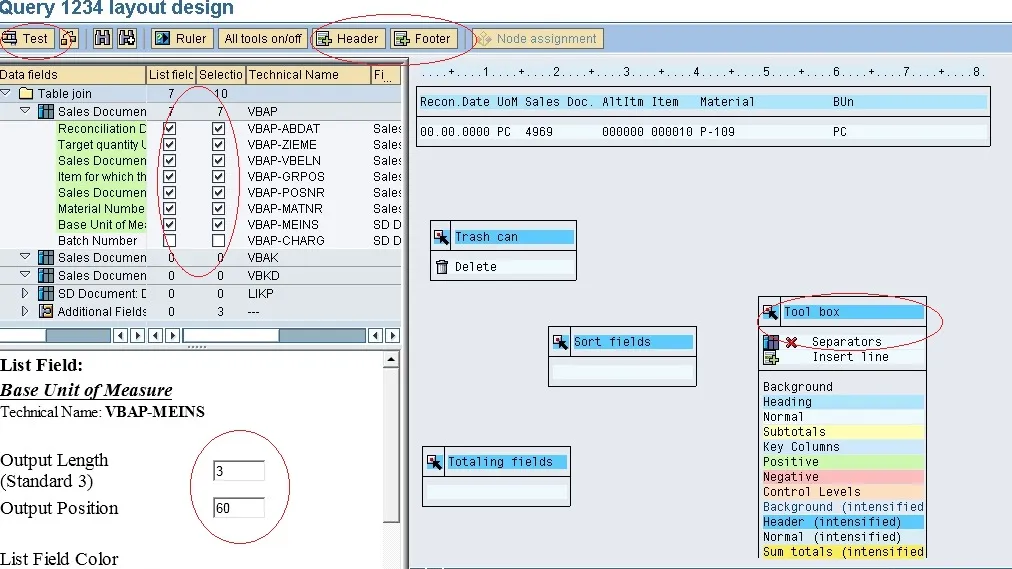This screenshot has height=569, width=1012.
Task: Click the Material heading in list preview
Action: tap(727, 102)
